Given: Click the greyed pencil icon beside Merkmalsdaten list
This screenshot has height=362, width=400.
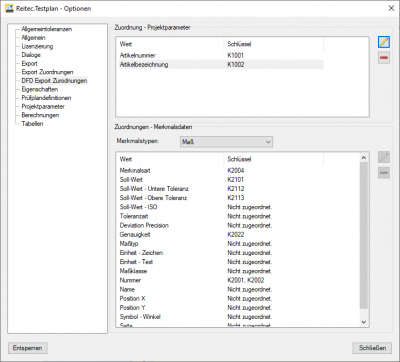Looking at the screenshot, I should (384, 157).
